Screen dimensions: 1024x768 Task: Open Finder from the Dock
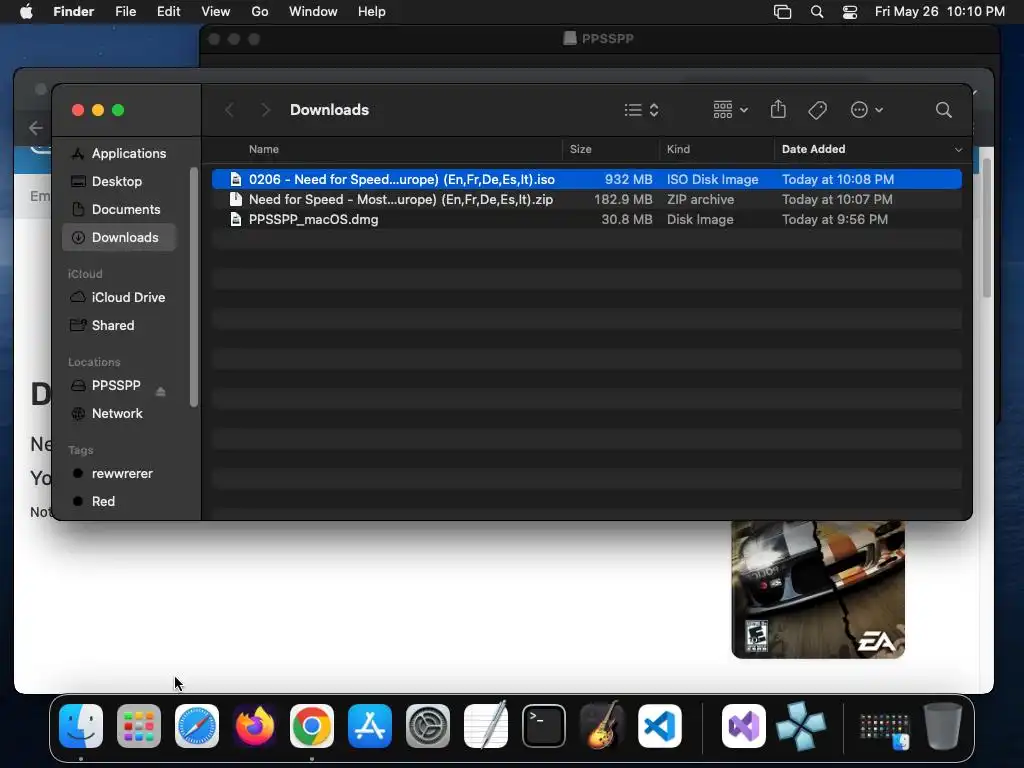(x=81, y=726)
